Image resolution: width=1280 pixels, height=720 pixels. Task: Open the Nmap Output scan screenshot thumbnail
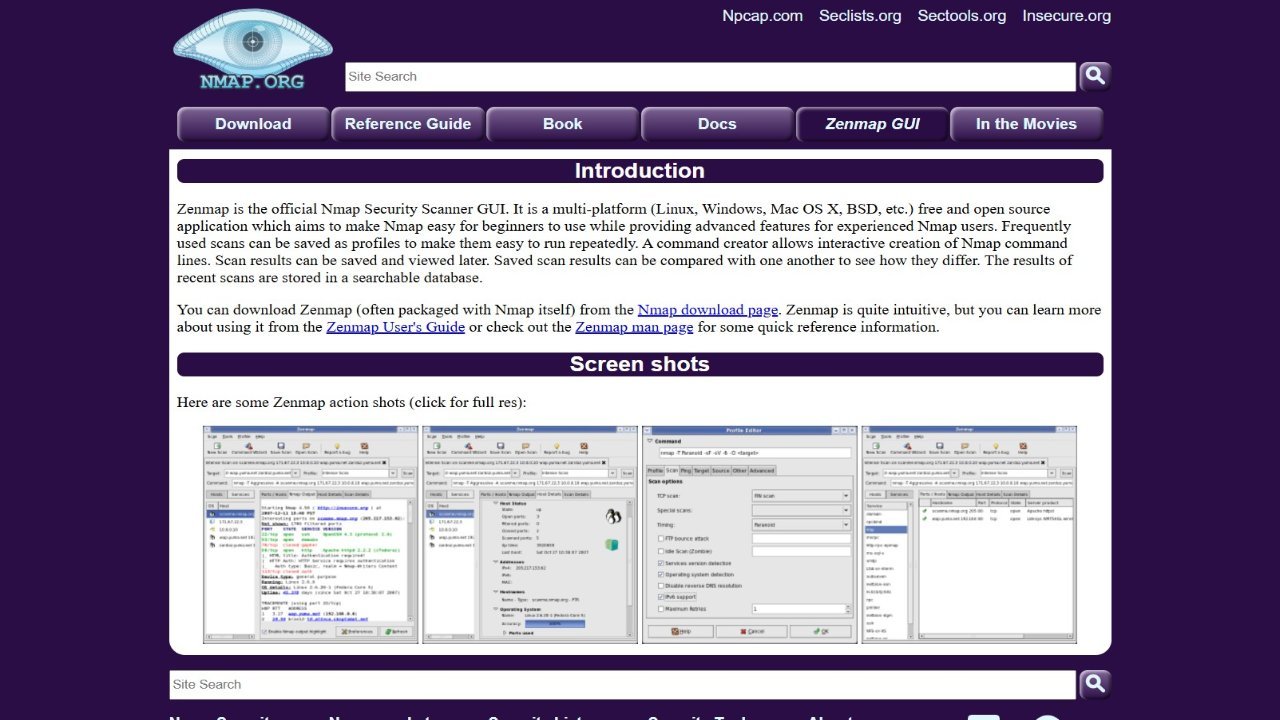310,534
